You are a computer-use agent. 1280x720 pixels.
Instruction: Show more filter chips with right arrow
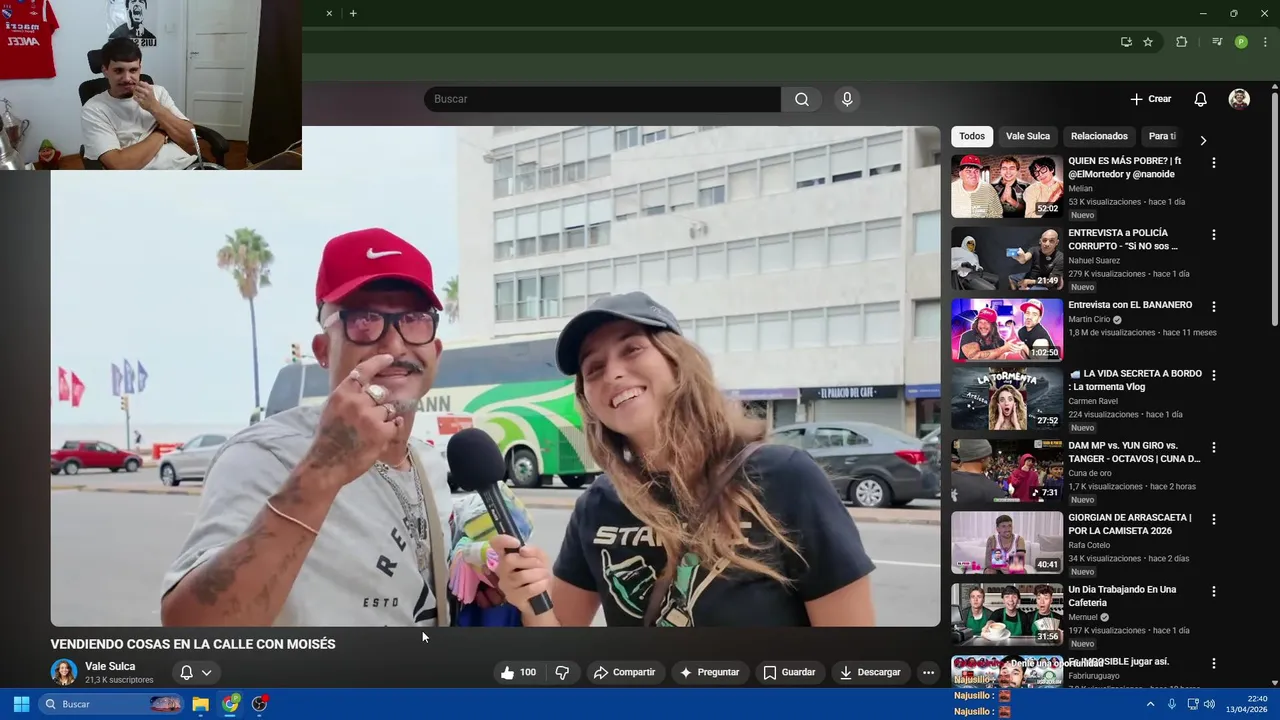tap(1203, 140)
